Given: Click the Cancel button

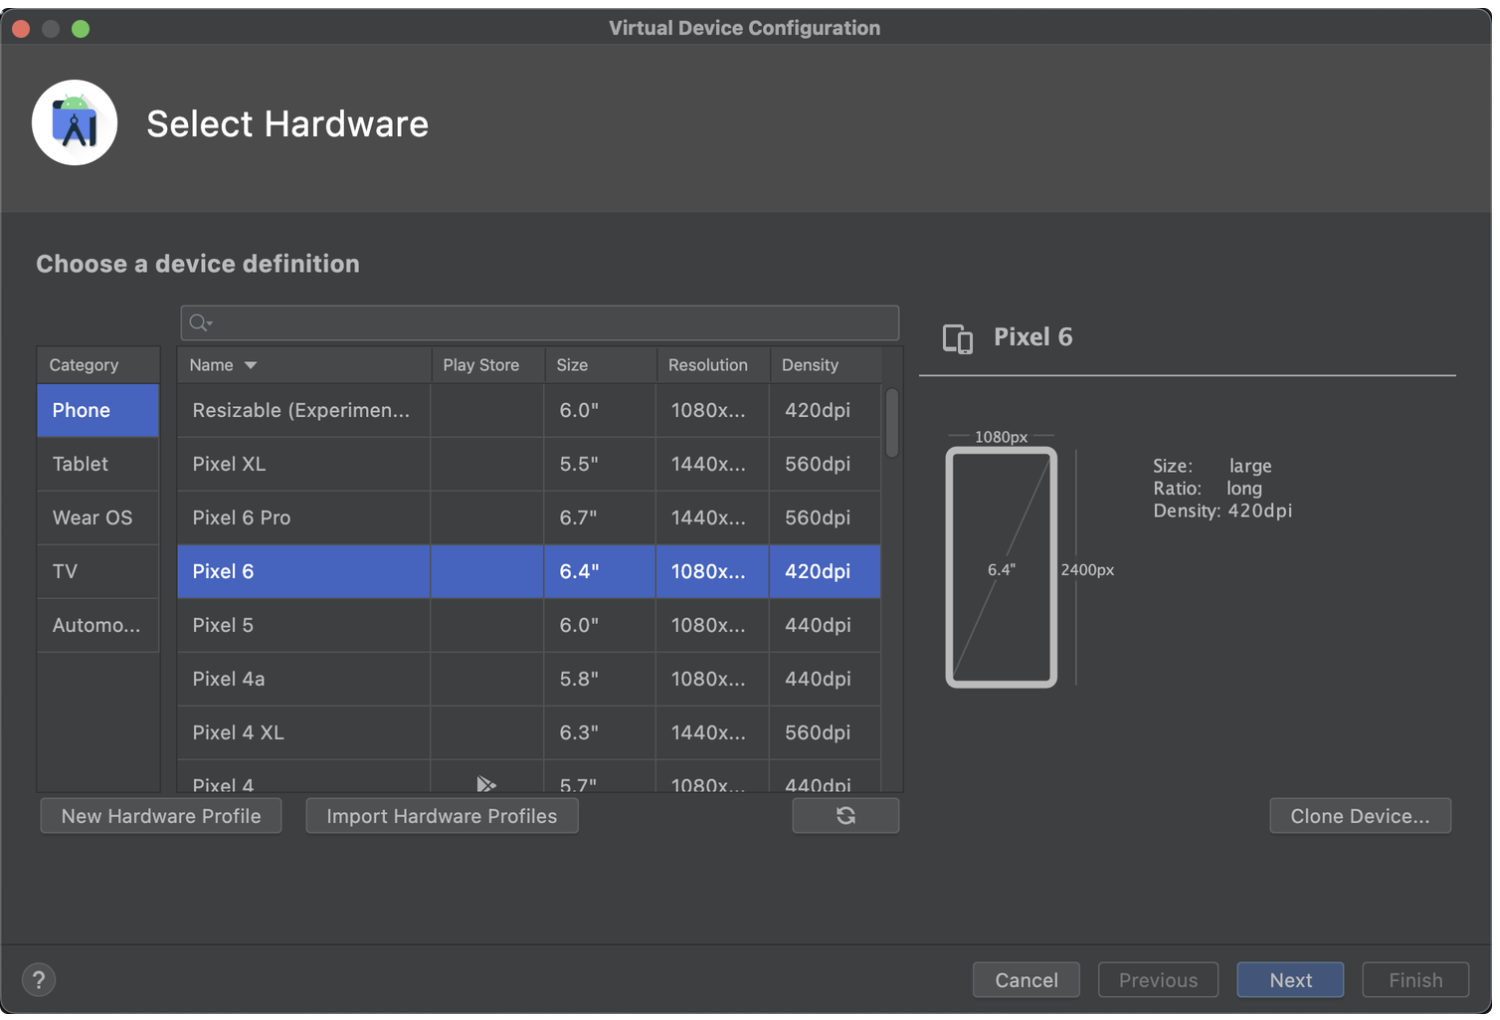Looking at the screenshot, I should coord(1026,980).
